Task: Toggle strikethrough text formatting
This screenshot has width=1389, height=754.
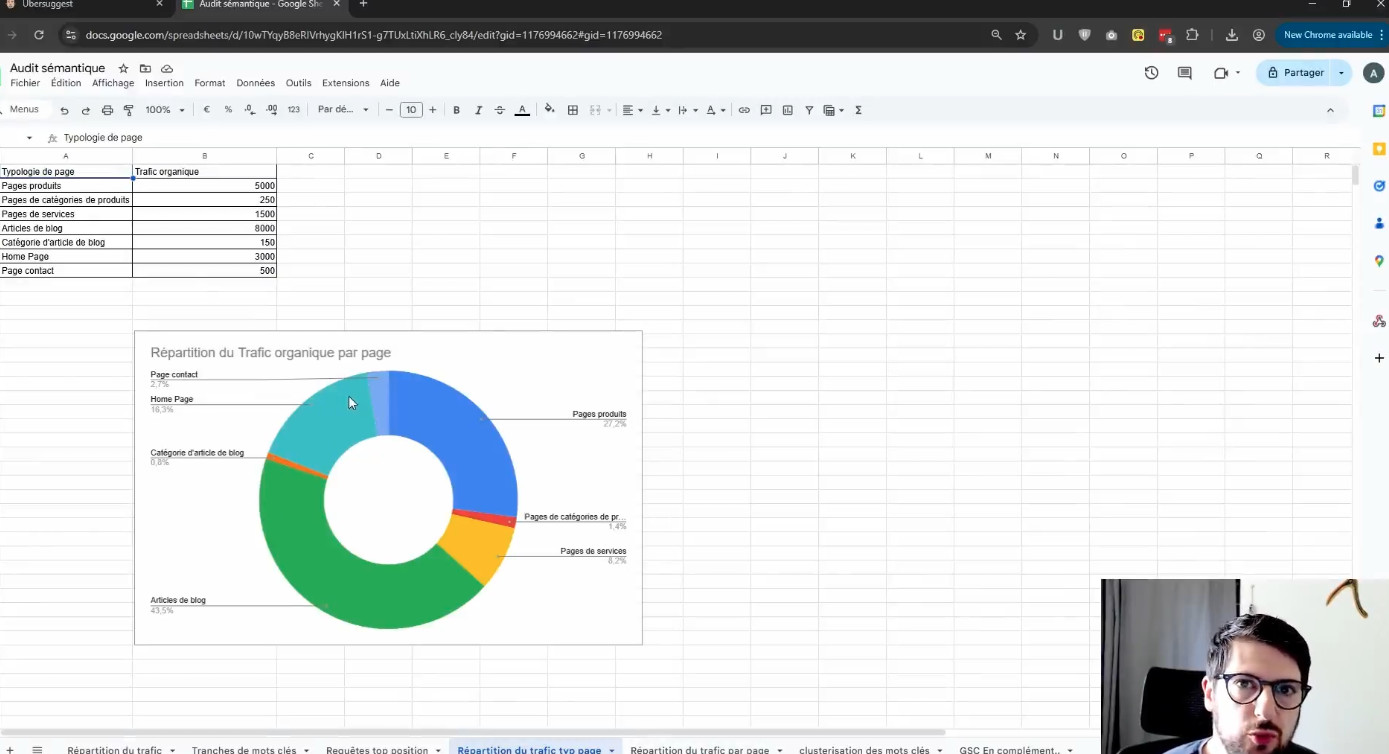Action: [500, 110]
